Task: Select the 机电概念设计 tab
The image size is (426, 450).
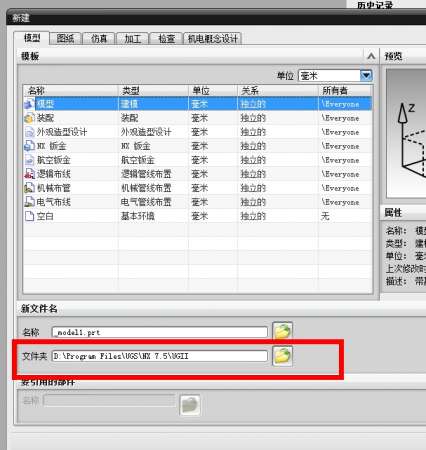Action: (212, 39)
